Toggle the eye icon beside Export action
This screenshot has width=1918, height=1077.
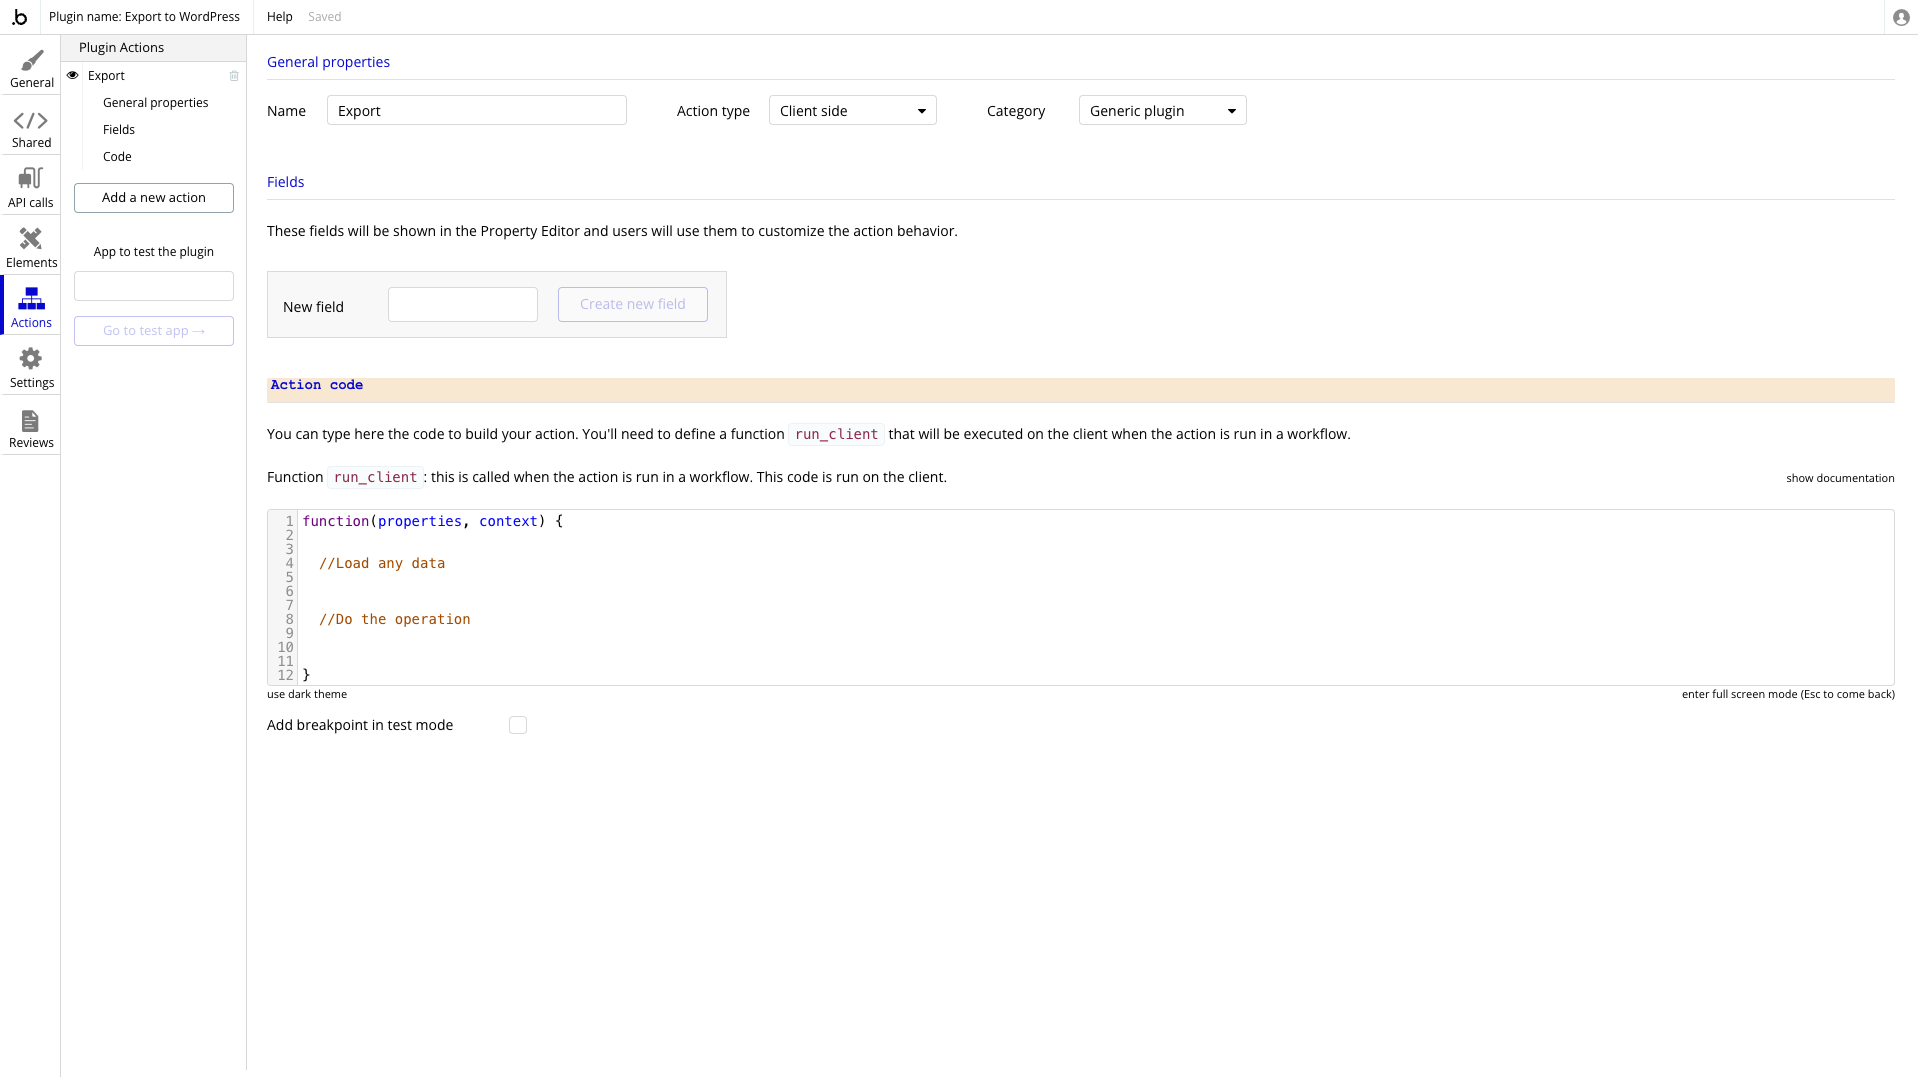click(x=73, y=76)
